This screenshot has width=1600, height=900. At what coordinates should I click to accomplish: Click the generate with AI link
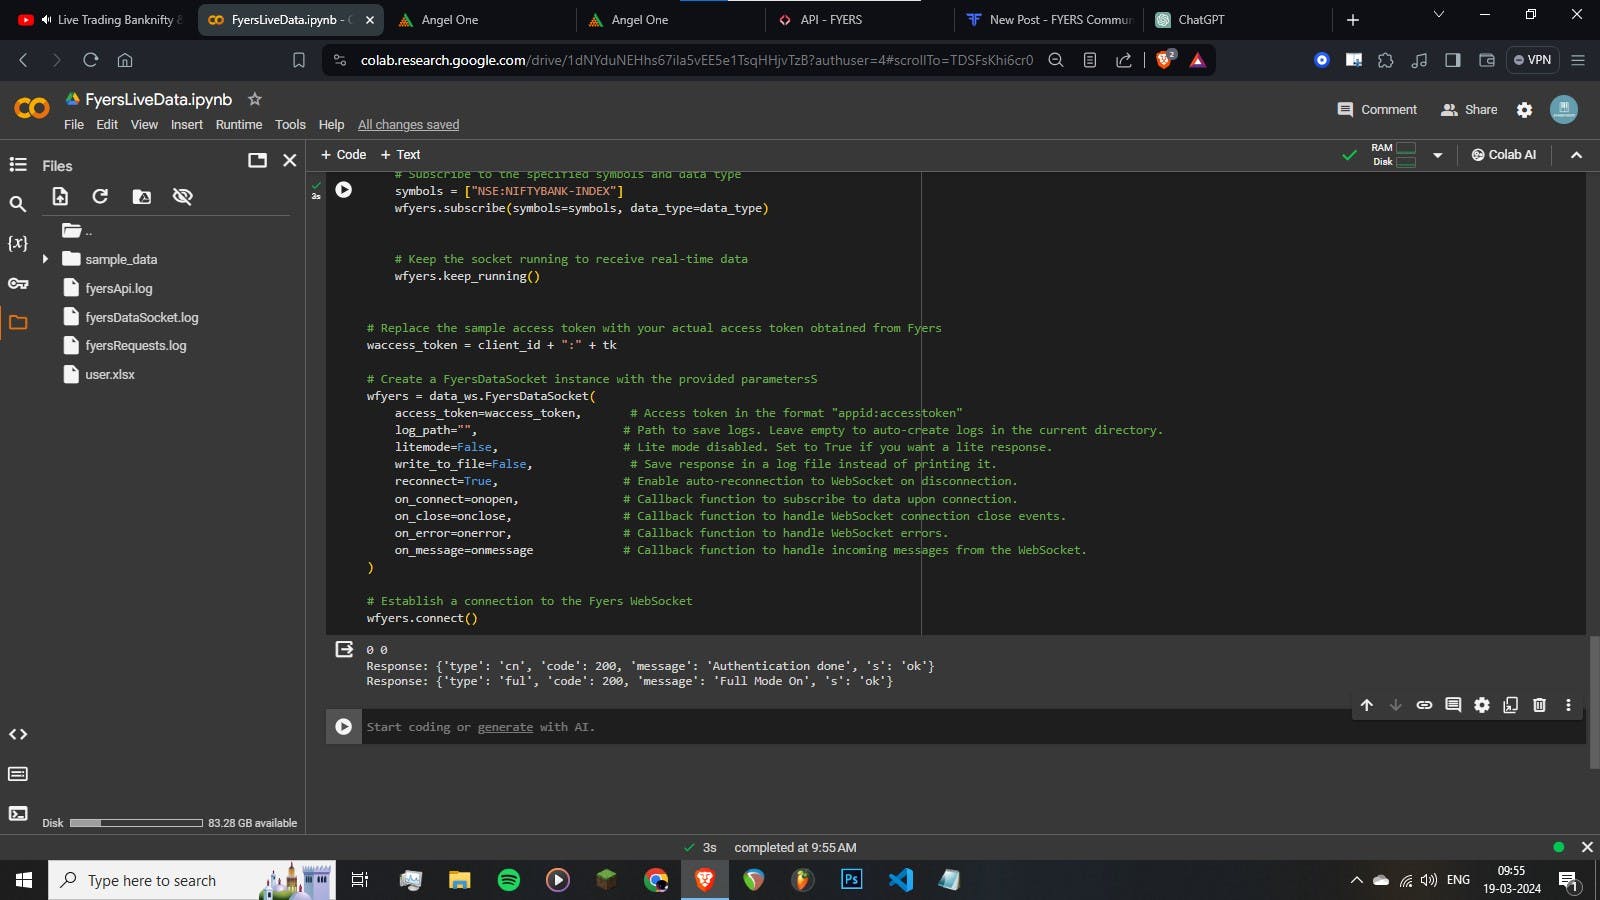[505, 727]
